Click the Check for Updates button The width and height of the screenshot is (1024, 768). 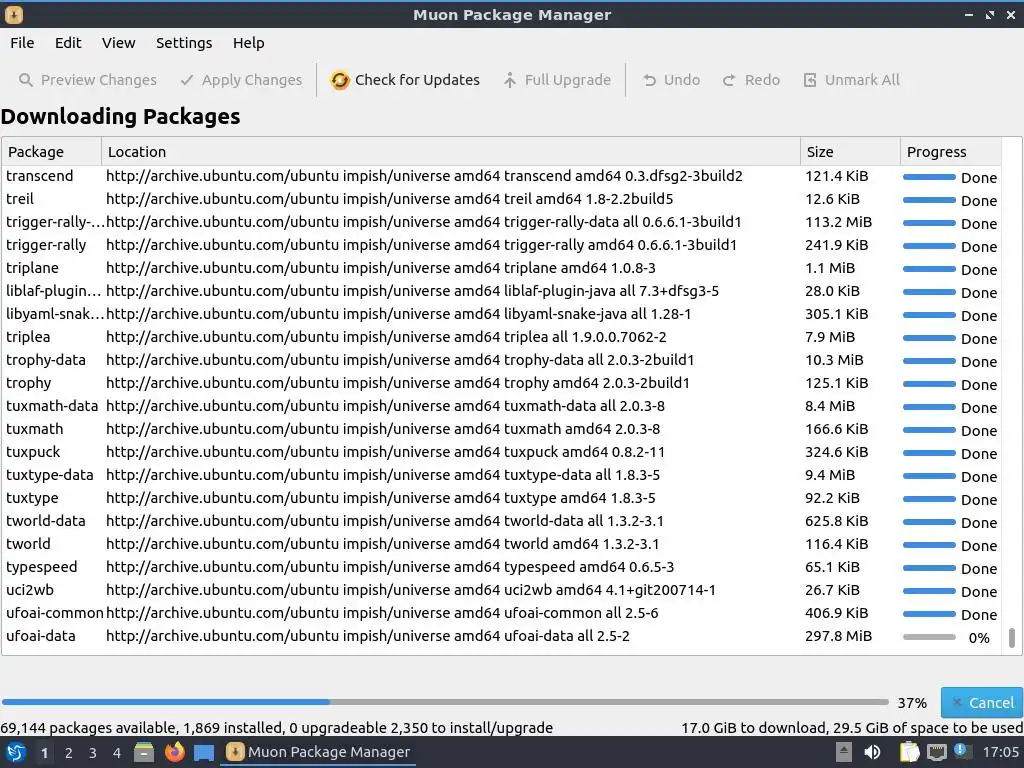pyautogui.click(x=404, y=80)
